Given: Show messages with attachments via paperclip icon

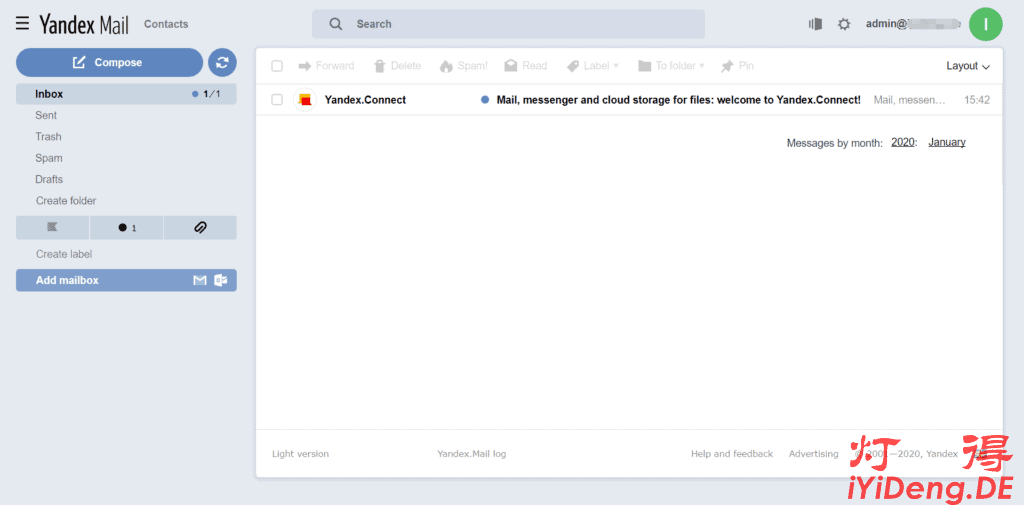Looking at the screenshot, I should pyautogui.click(x=200, y=228).
